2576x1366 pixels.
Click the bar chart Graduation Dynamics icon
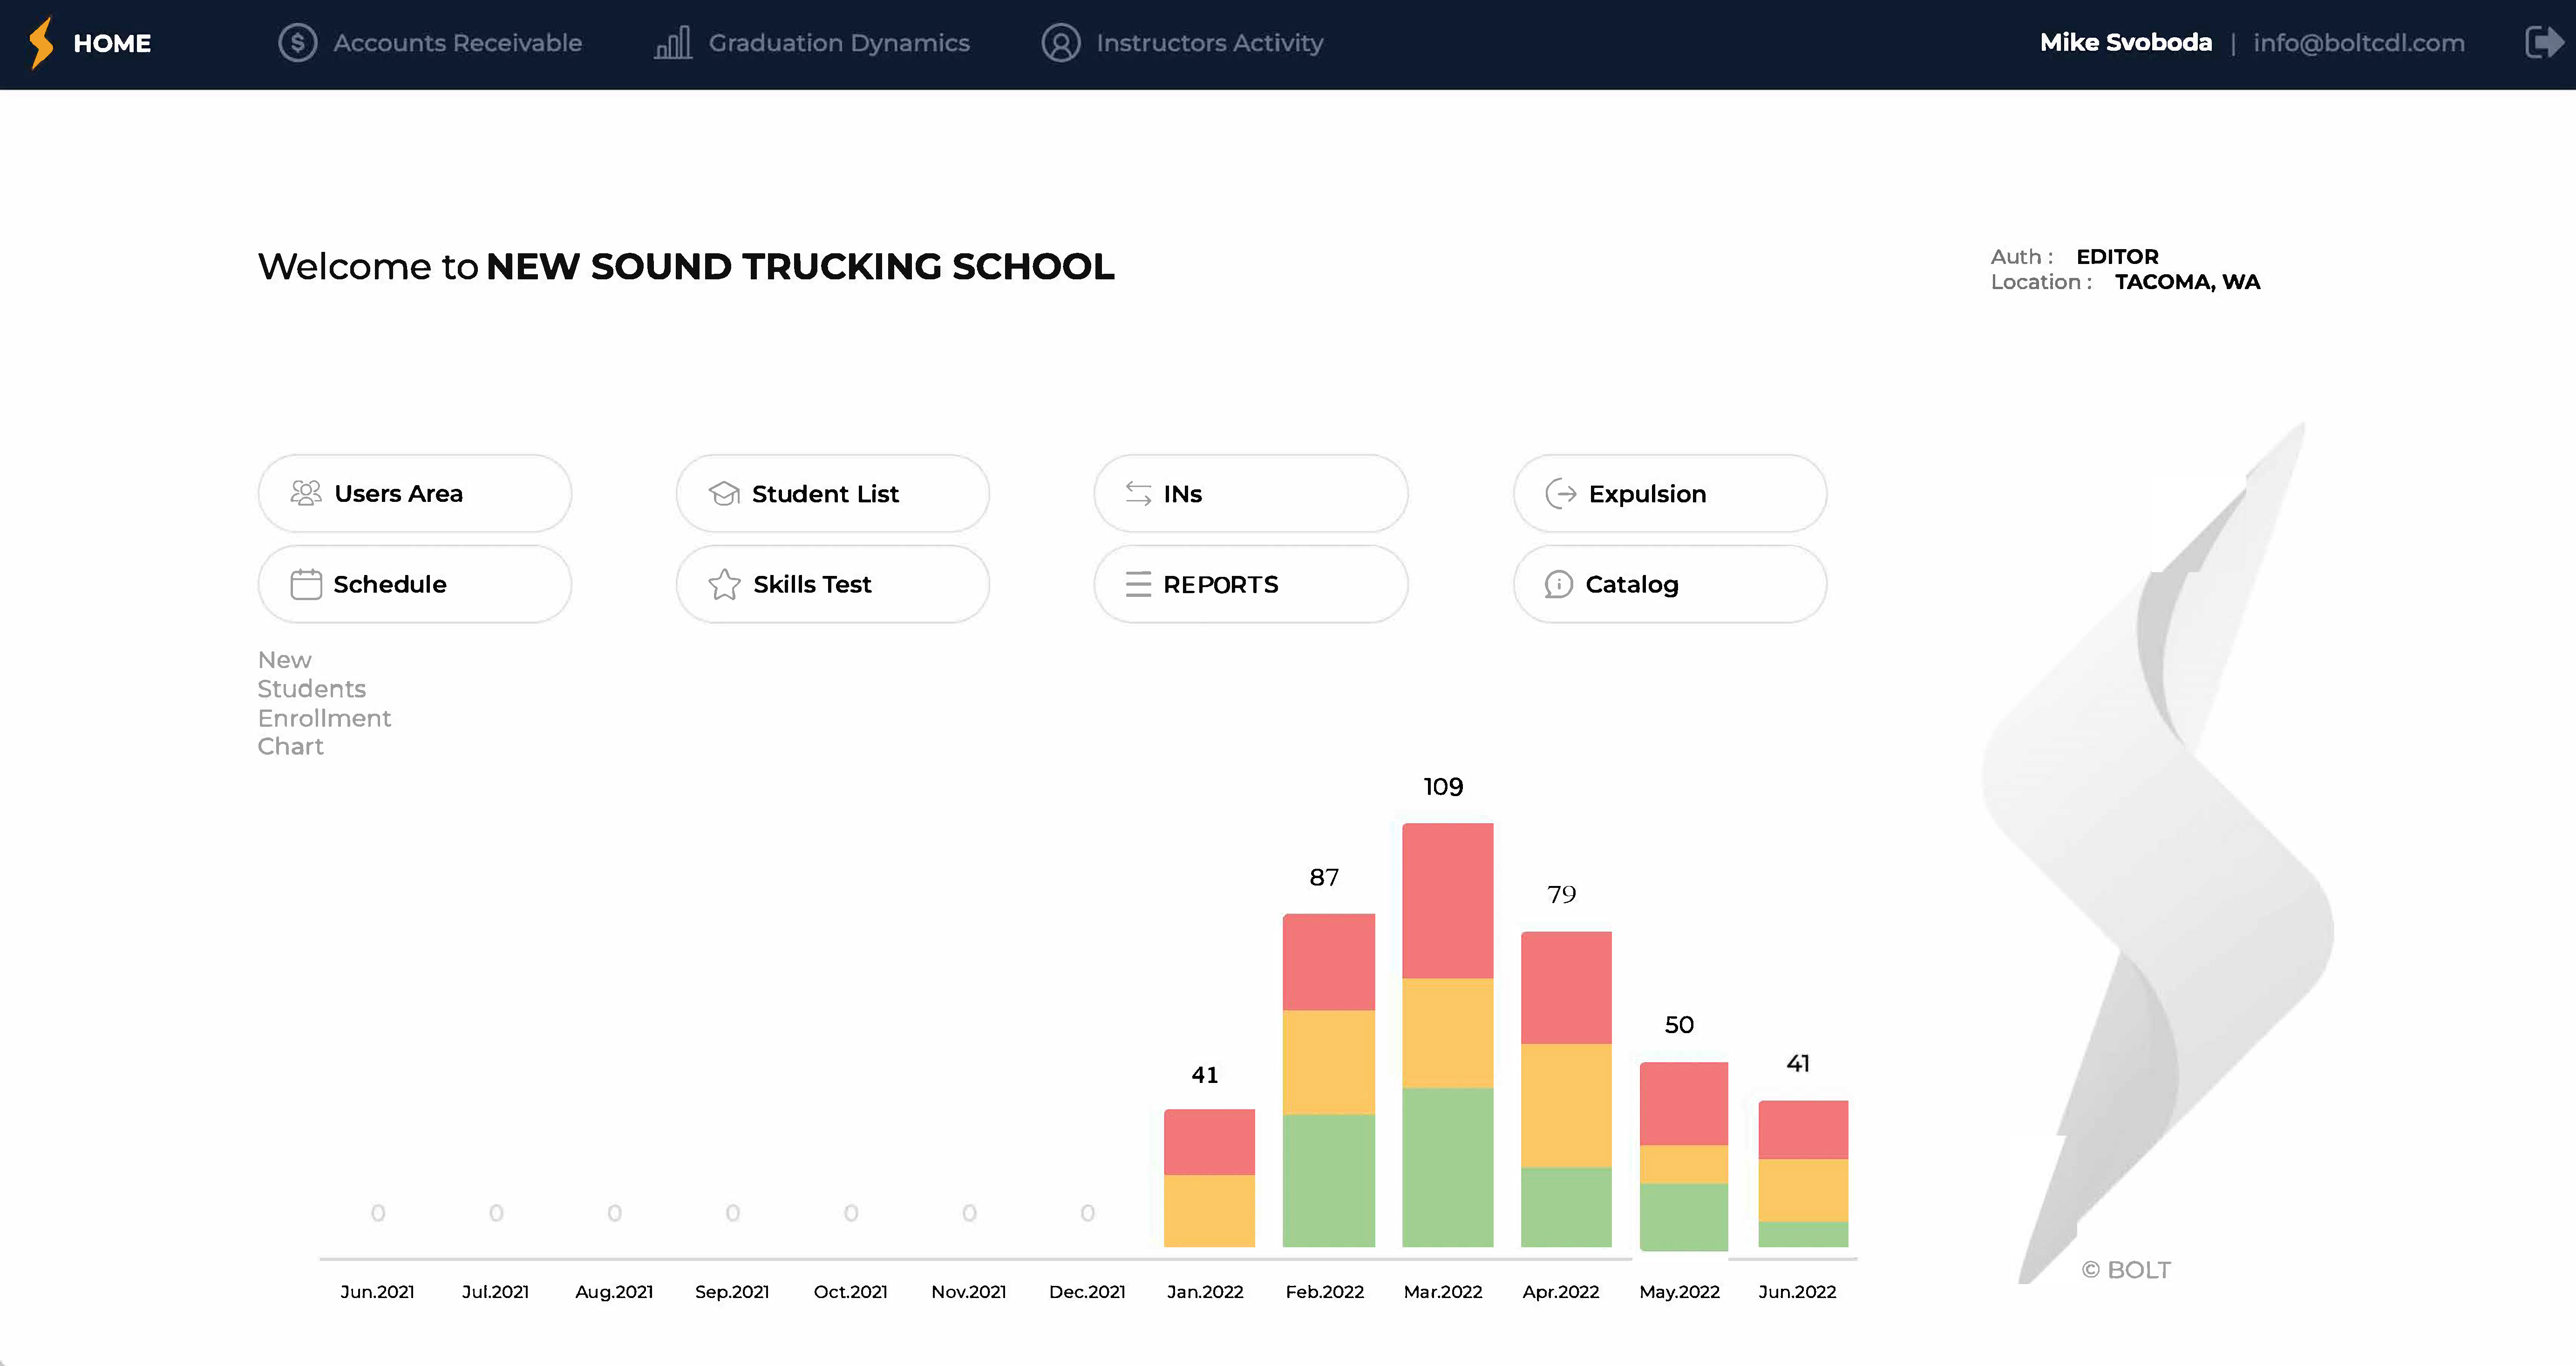pos(673,43)
